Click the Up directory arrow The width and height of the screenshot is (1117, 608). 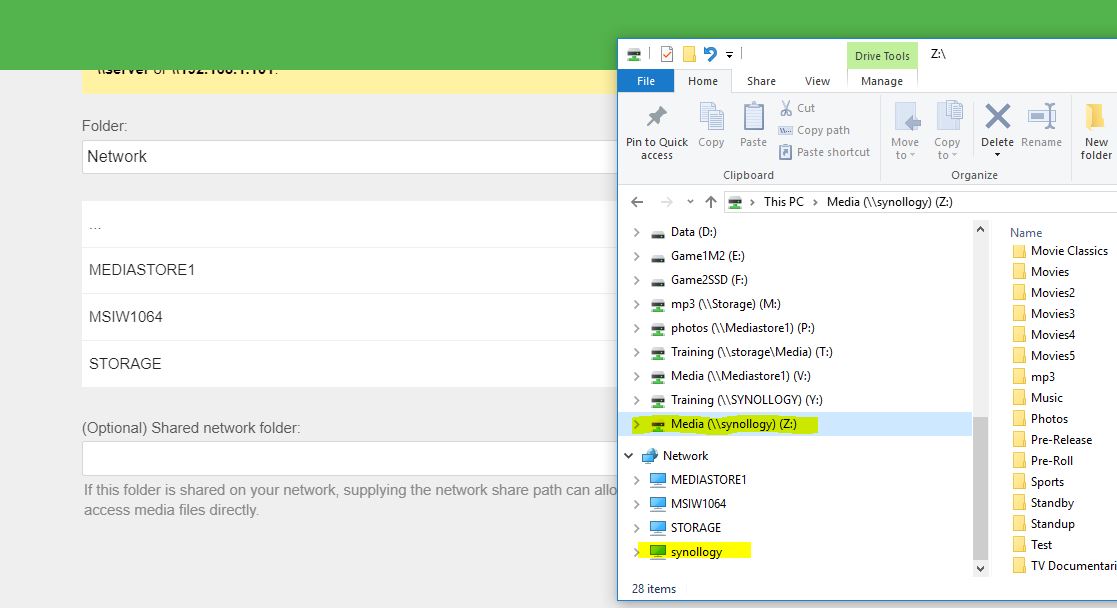tap(711, 202)
